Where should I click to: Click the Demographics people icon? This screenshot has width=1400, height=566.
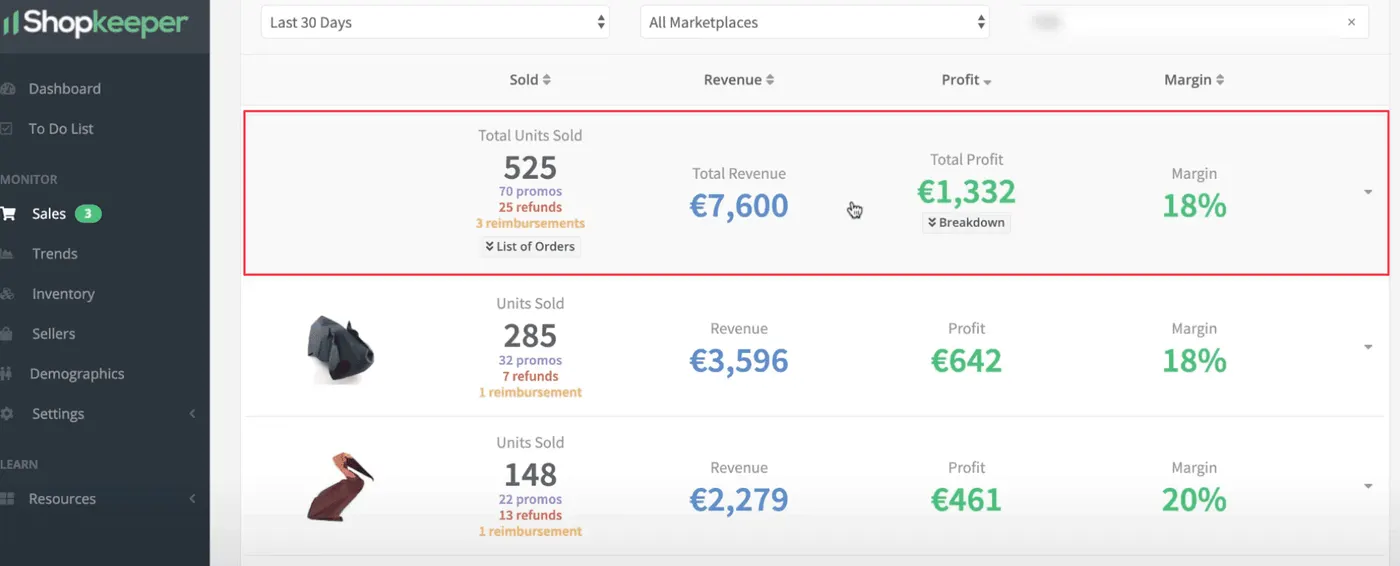pos(7,374)
